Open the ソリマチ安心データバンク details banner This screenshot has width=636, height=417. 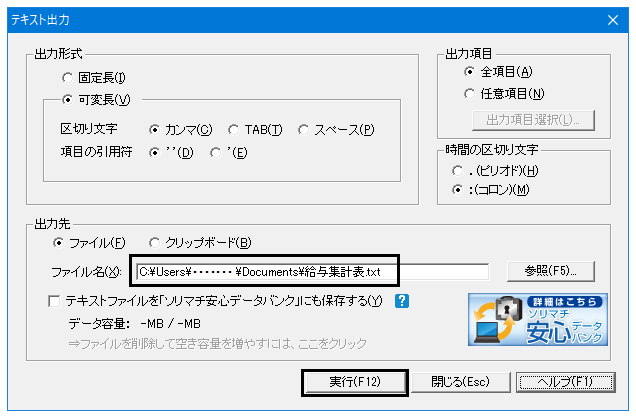pos(537,319)
